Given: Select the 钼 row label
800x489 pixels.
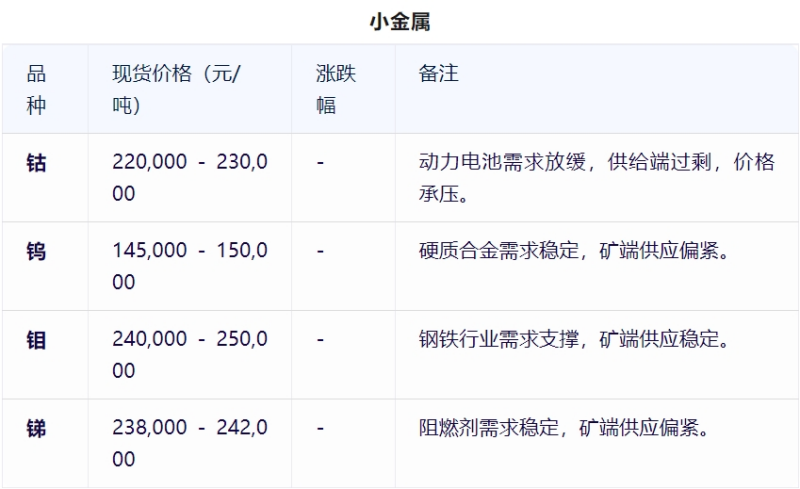Looking at the screenshot, I should pyautogui.click(x=36, y=340).
